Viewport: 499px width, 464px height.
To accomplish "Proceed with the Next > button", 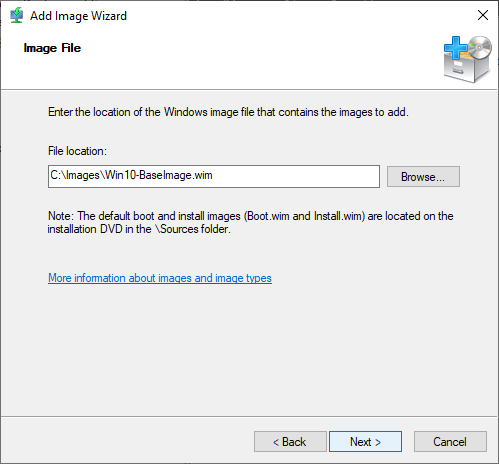I will click(365, 442).
